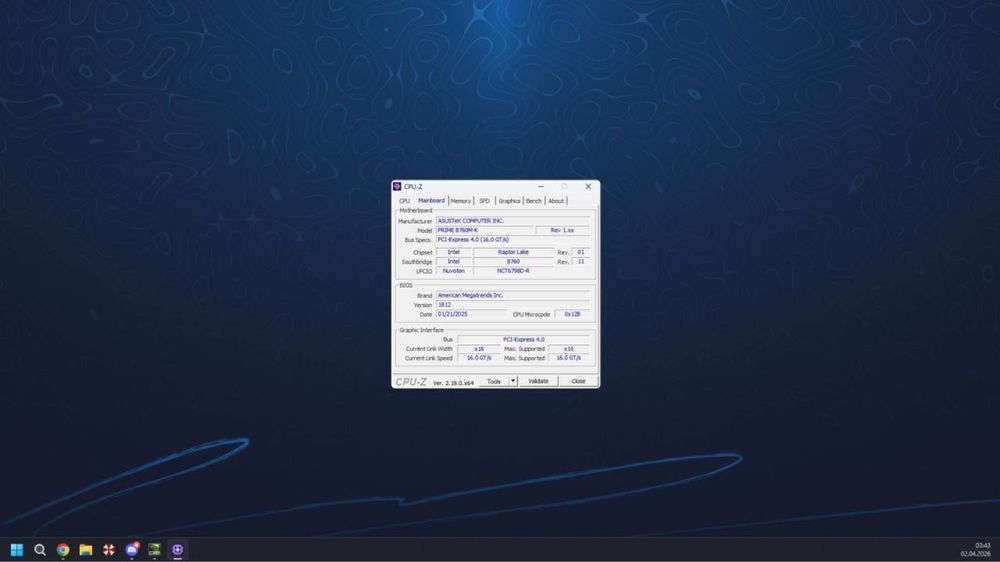Select the Mainboard tab
1000x562 pixels.
tap(431, 200)
